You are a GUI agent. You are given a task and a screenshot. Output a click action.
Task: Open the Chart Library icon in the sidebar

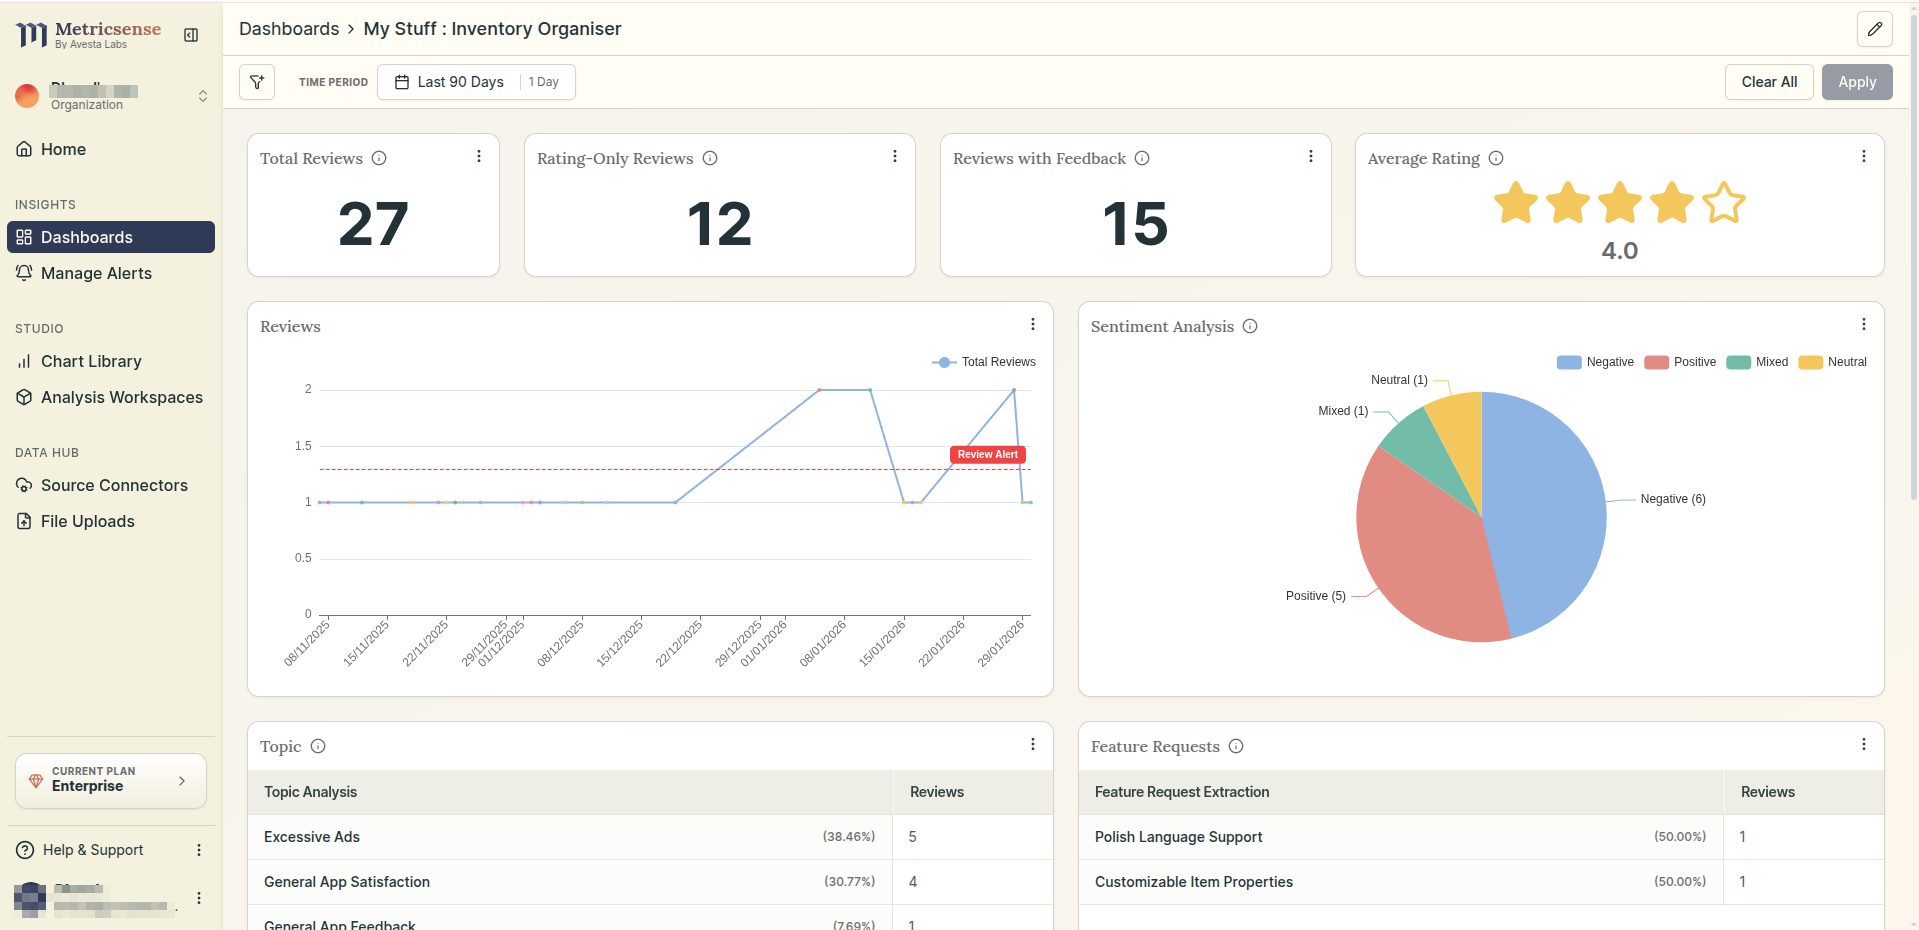click(24, 361)
